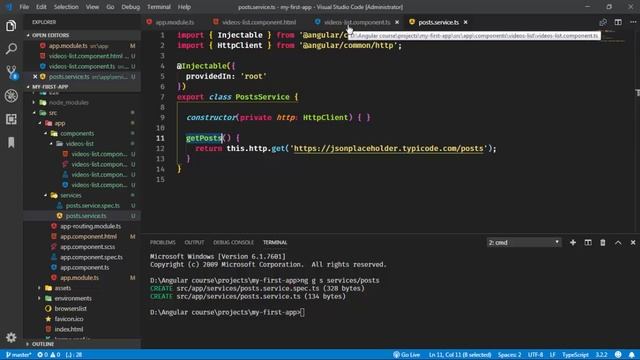Open the Debug view in activity bar
This screenshot has width=640, height=360.
[11, 96]
